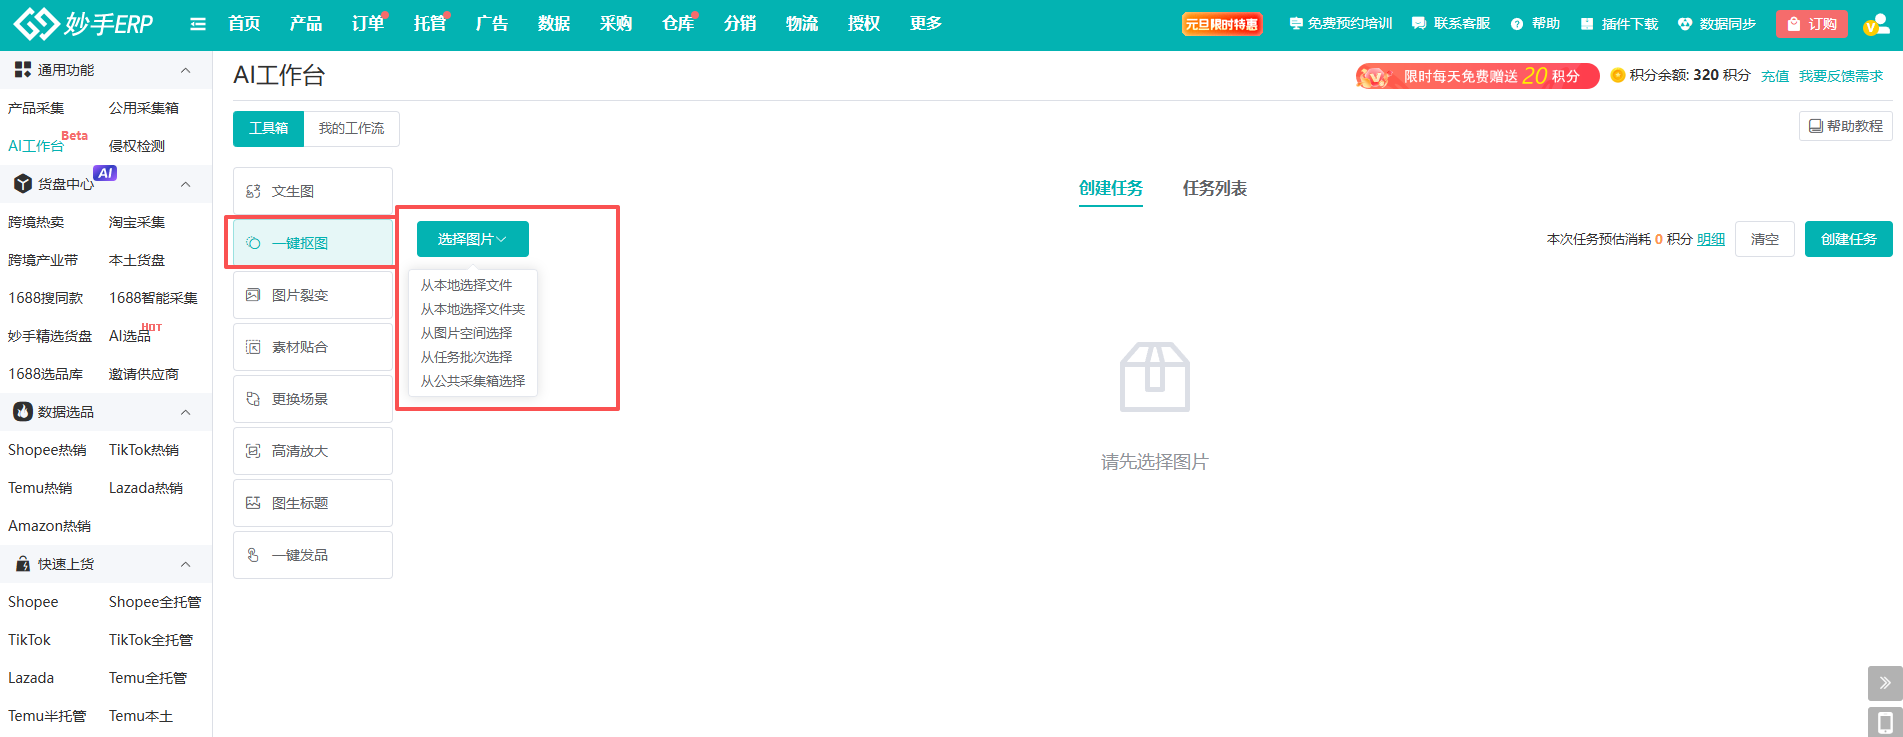The image size is (1903, 737).
Task: Click the green 创建任务 button
Action: [1849, 239]
